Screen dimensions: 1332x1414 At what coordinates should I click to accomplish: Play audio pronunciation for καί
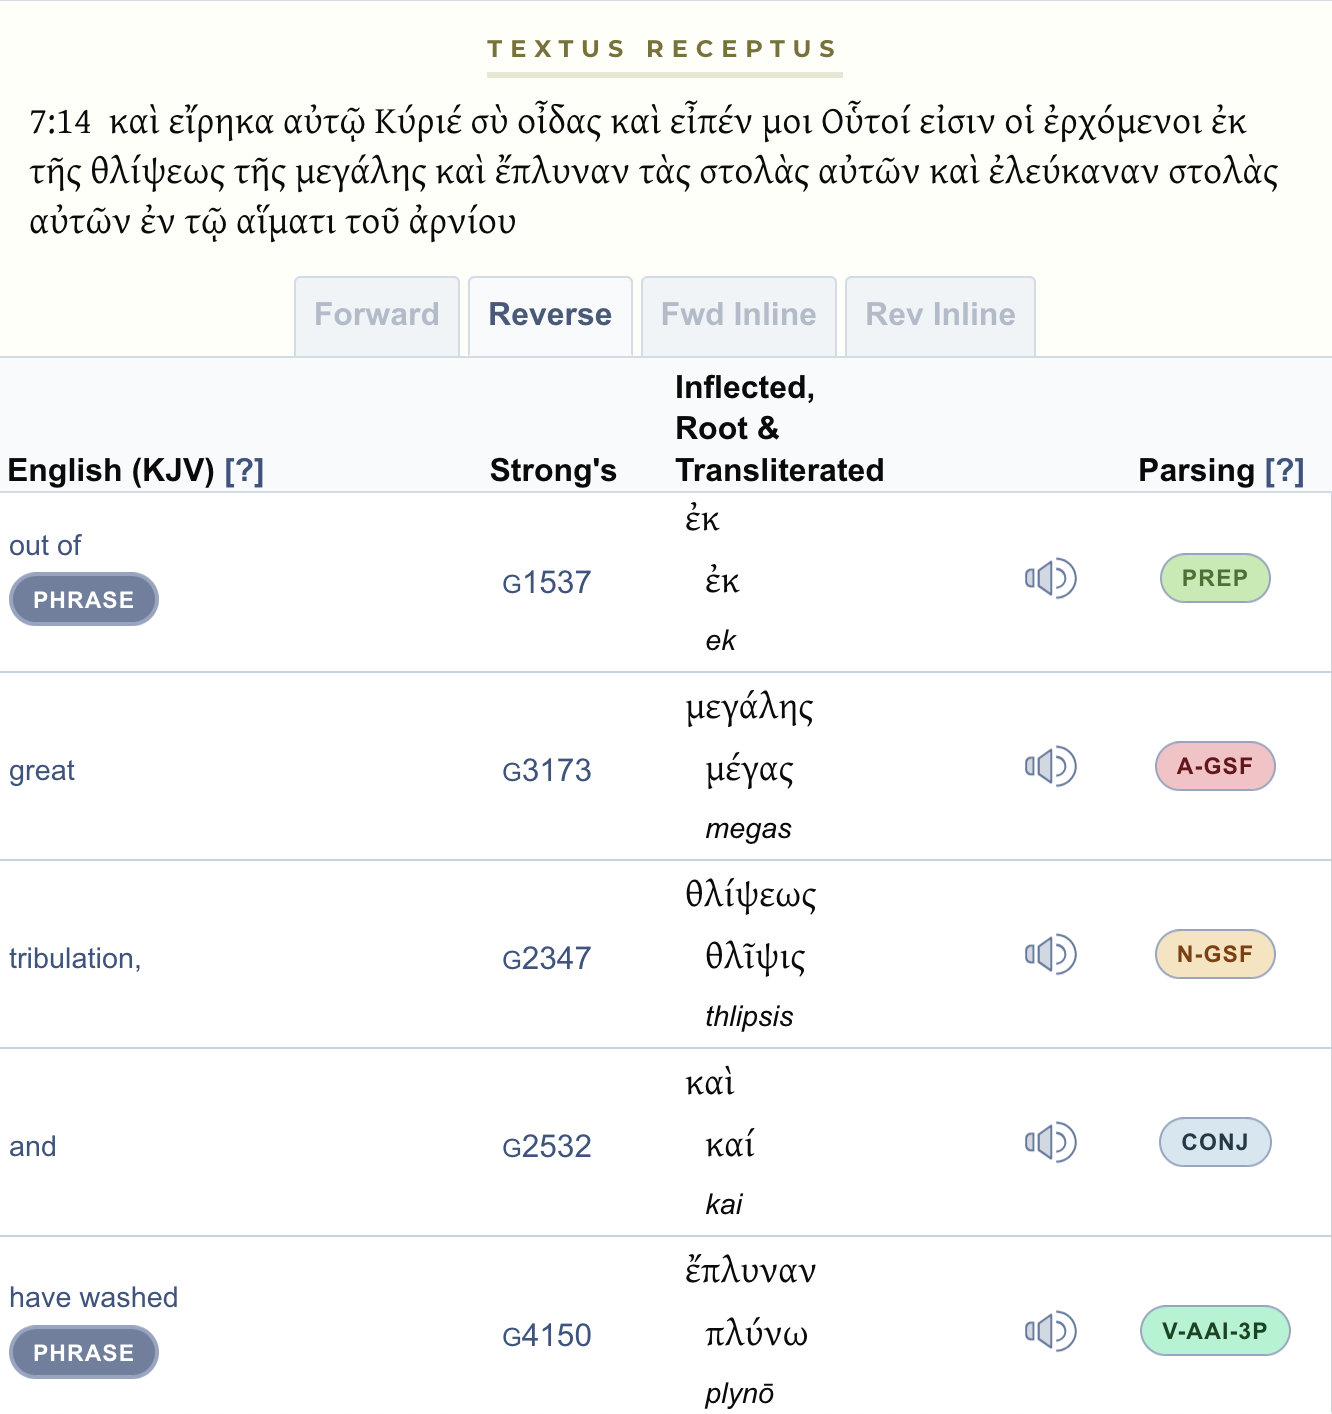(x=1050, y=1142)
